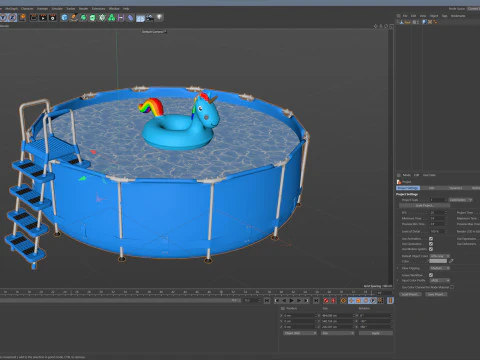Open the Default Object Color dropdown
Viewport: 480px width, 360px height.
click(x=440, y=256)
